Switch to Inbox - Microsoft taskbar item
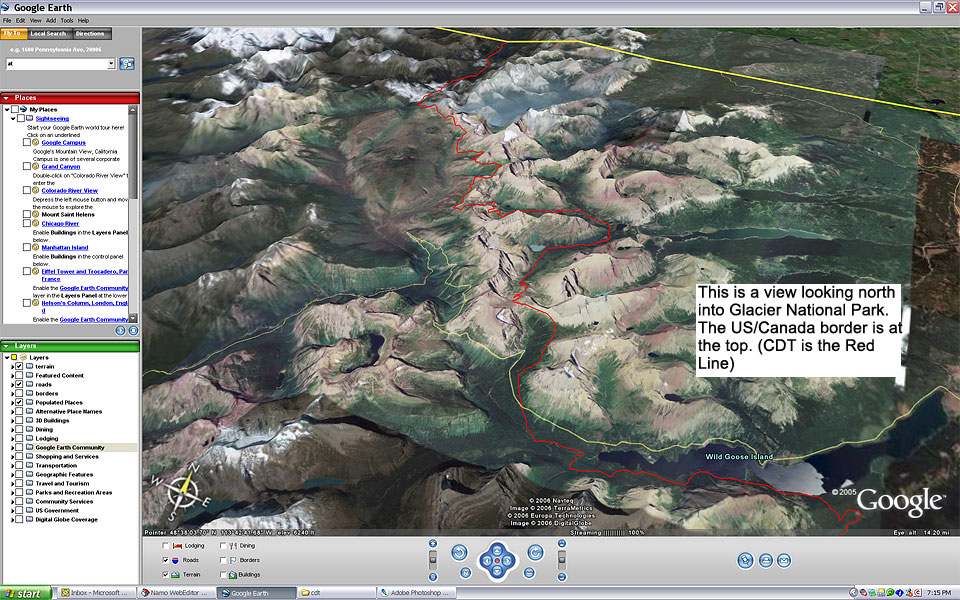Screen dimensions: 960x600 click(x=95, y=593)
